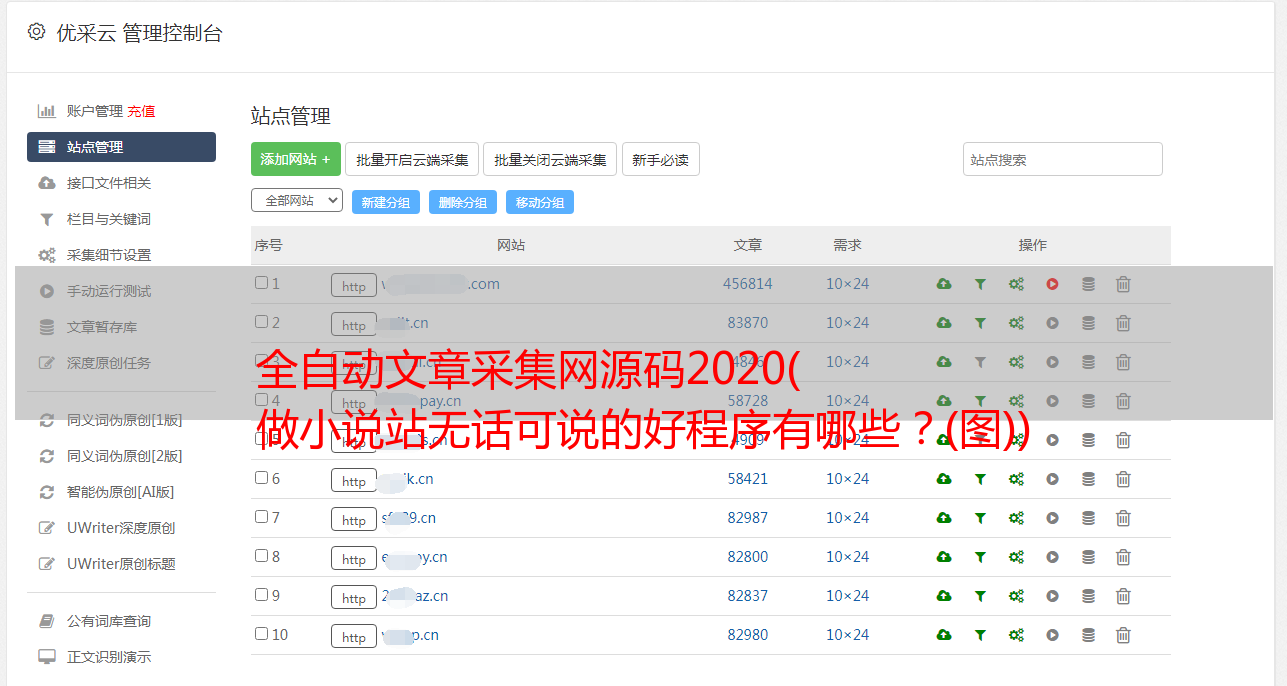Click filter icon in row 83870
The image size is (1287, 686).
tap(980, 323)
